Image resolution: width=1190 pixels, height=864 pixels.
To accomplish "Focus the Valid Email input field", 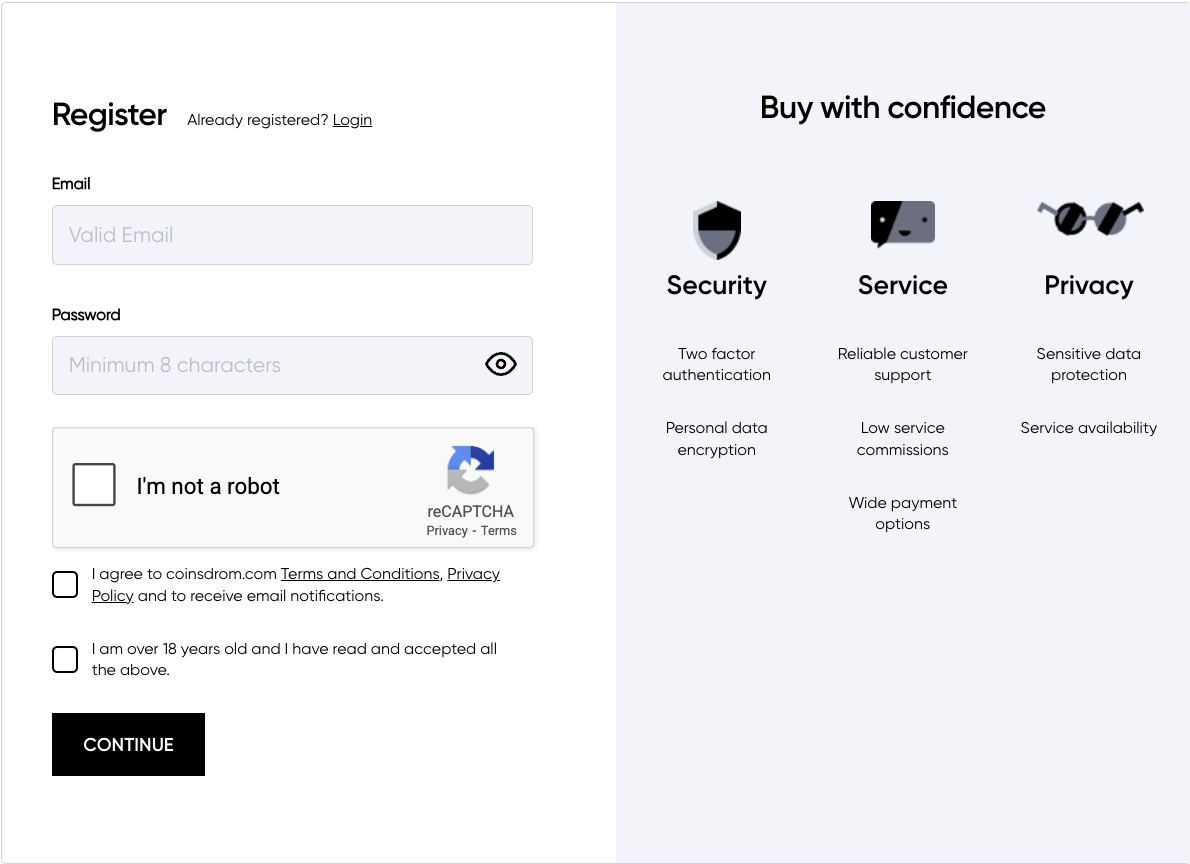I will (x=292, y=235).
